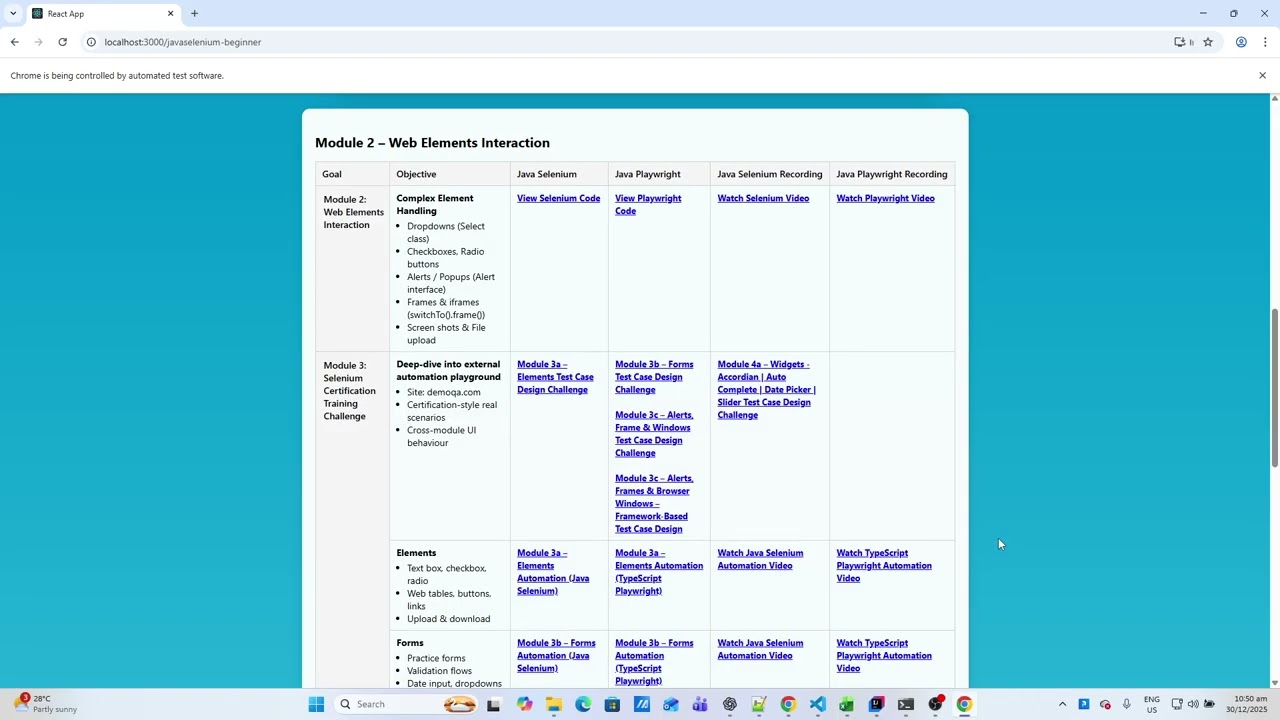The image size is (1280, 720).
Task: Open the Terminal from the taskbar
Action: 906,704
